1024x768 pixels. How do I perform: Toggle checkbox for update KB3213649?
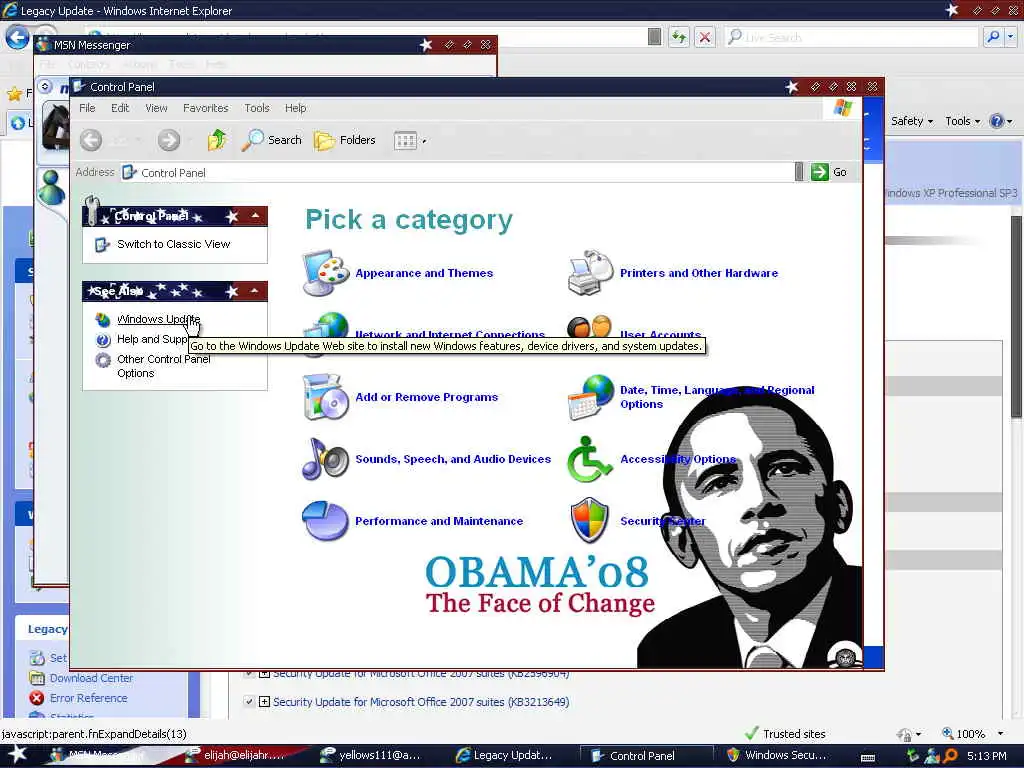(x=249, y=702)
